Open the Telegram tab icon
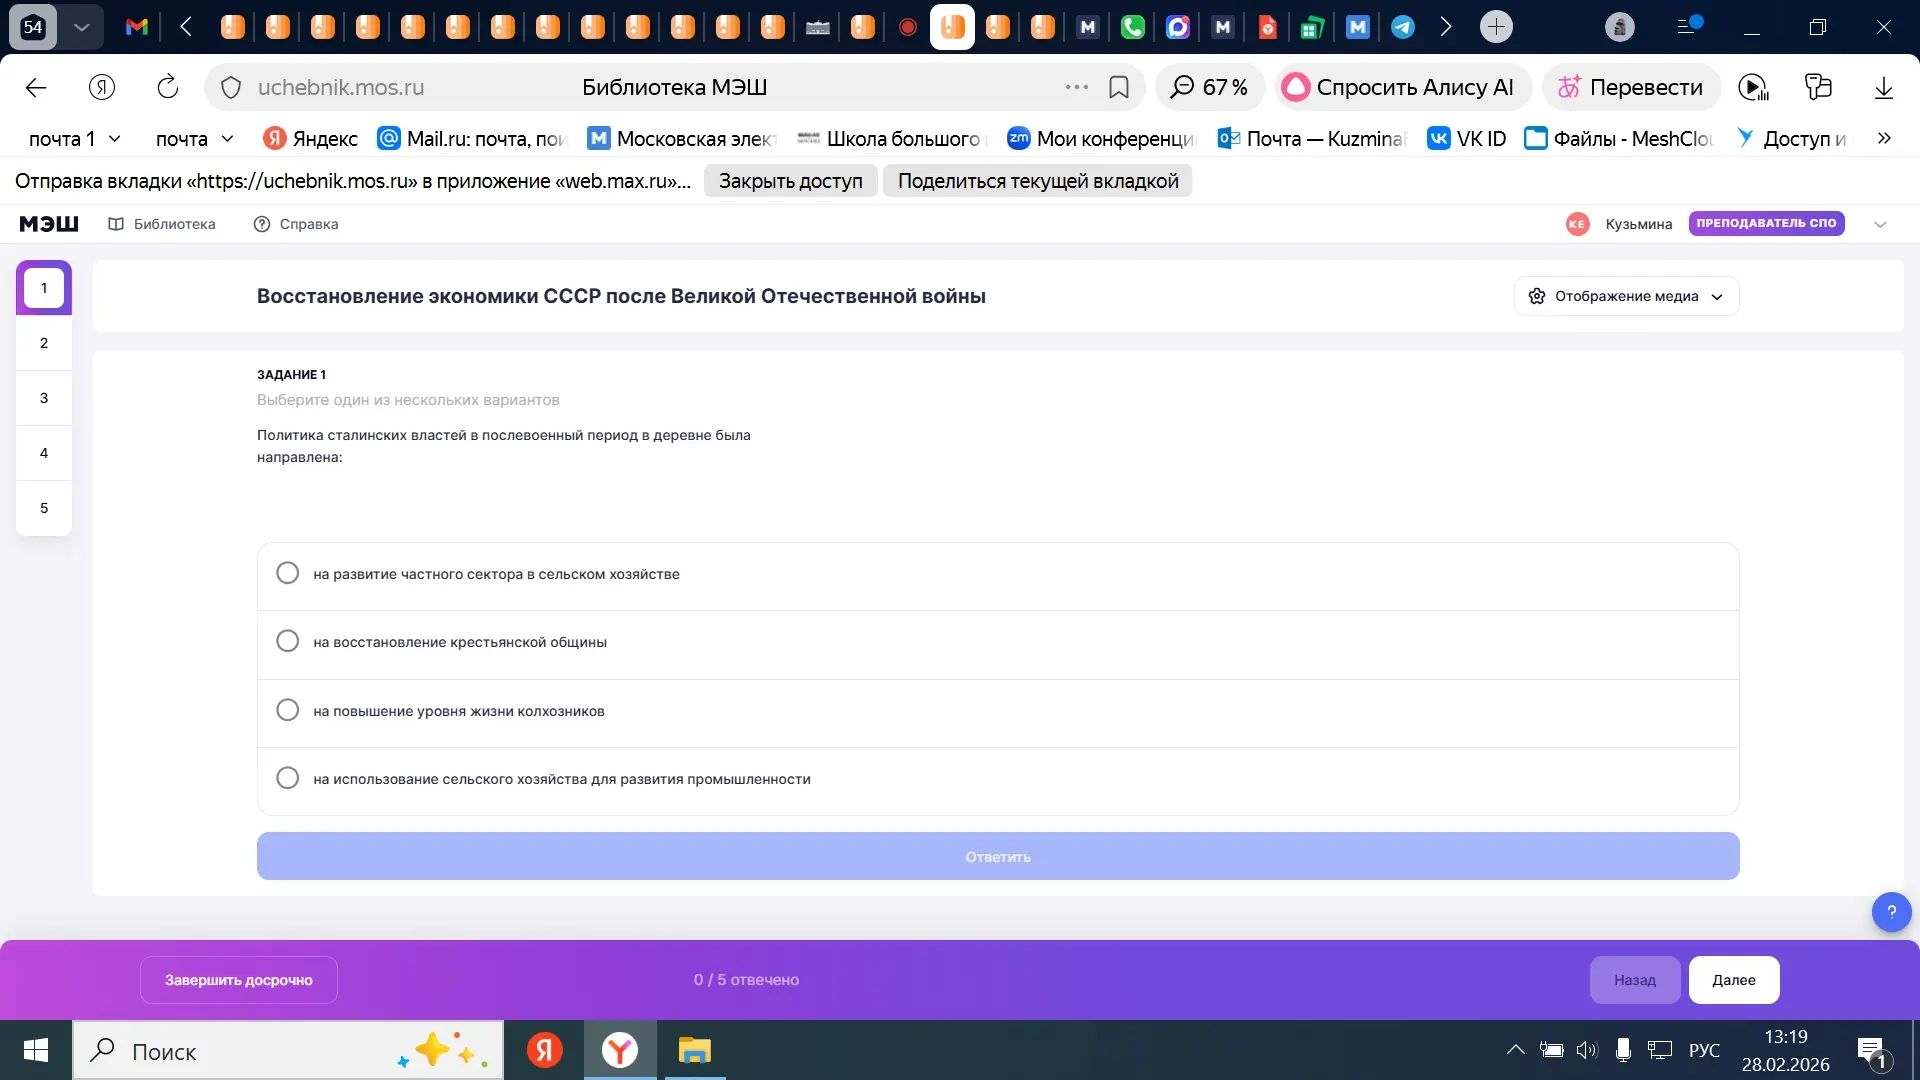The height and width of the screenshot is (1080, 1920). 1402,27
